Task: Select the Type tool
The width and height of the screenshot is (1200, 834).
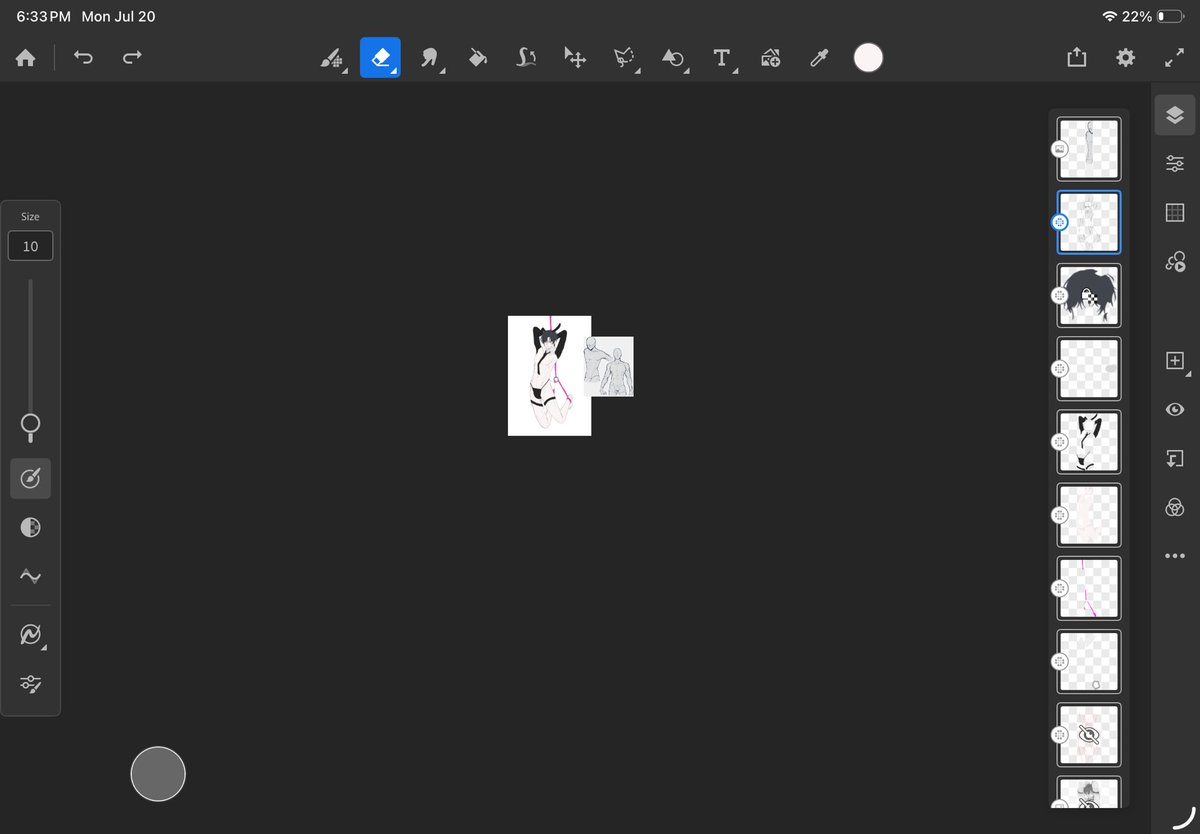Action: [x=721, y=58]
